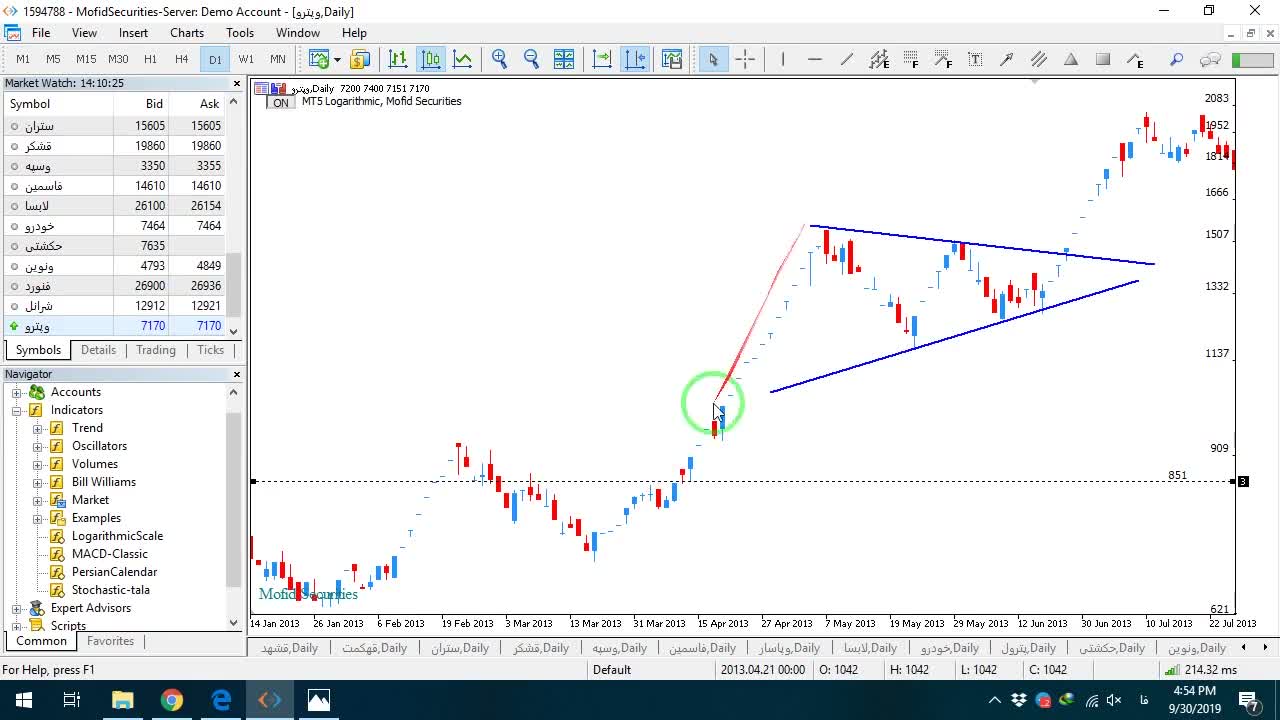Image resolution: width=1280 pixels, height=720 pixels.
Task: Select the horizontal line drawing tool
Action: pos(815,59)
